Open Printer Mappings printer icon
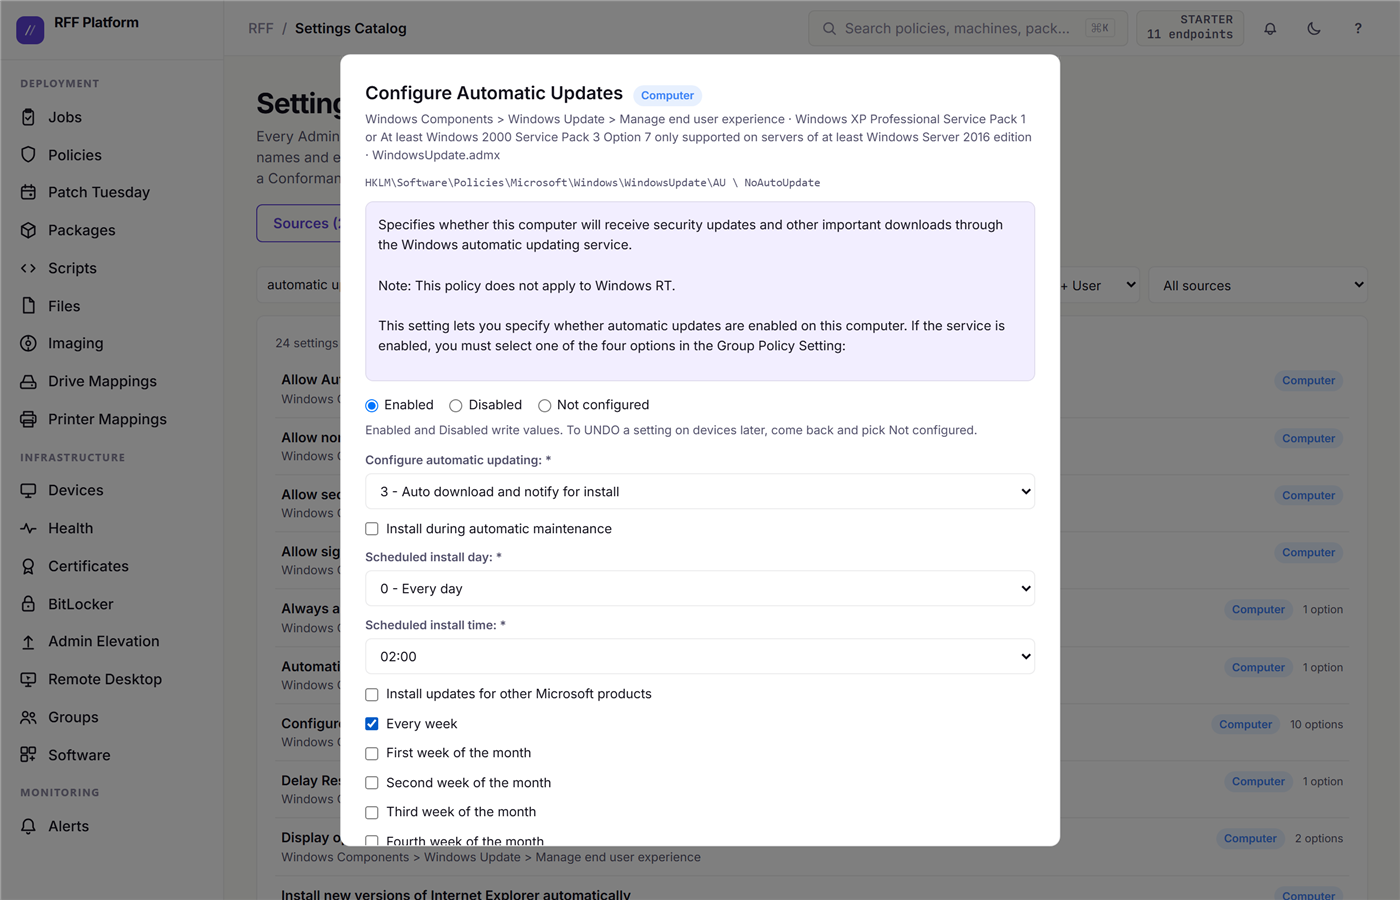 point(28,419)
